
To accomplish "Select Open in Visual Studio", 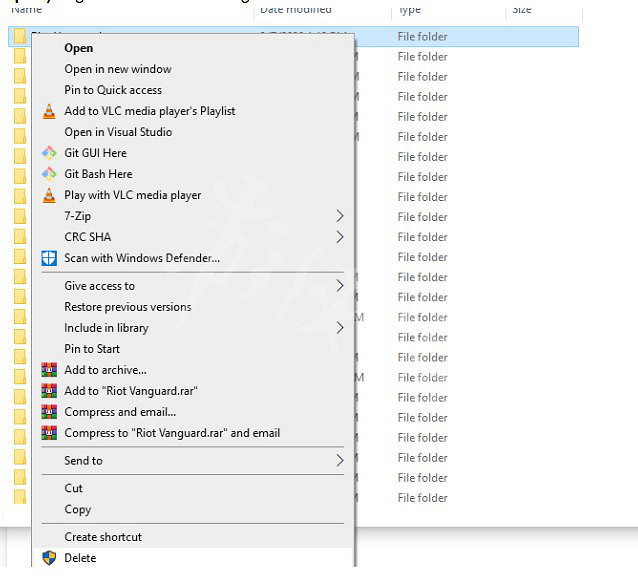I will pyautogui.click(x=118, y=132).
